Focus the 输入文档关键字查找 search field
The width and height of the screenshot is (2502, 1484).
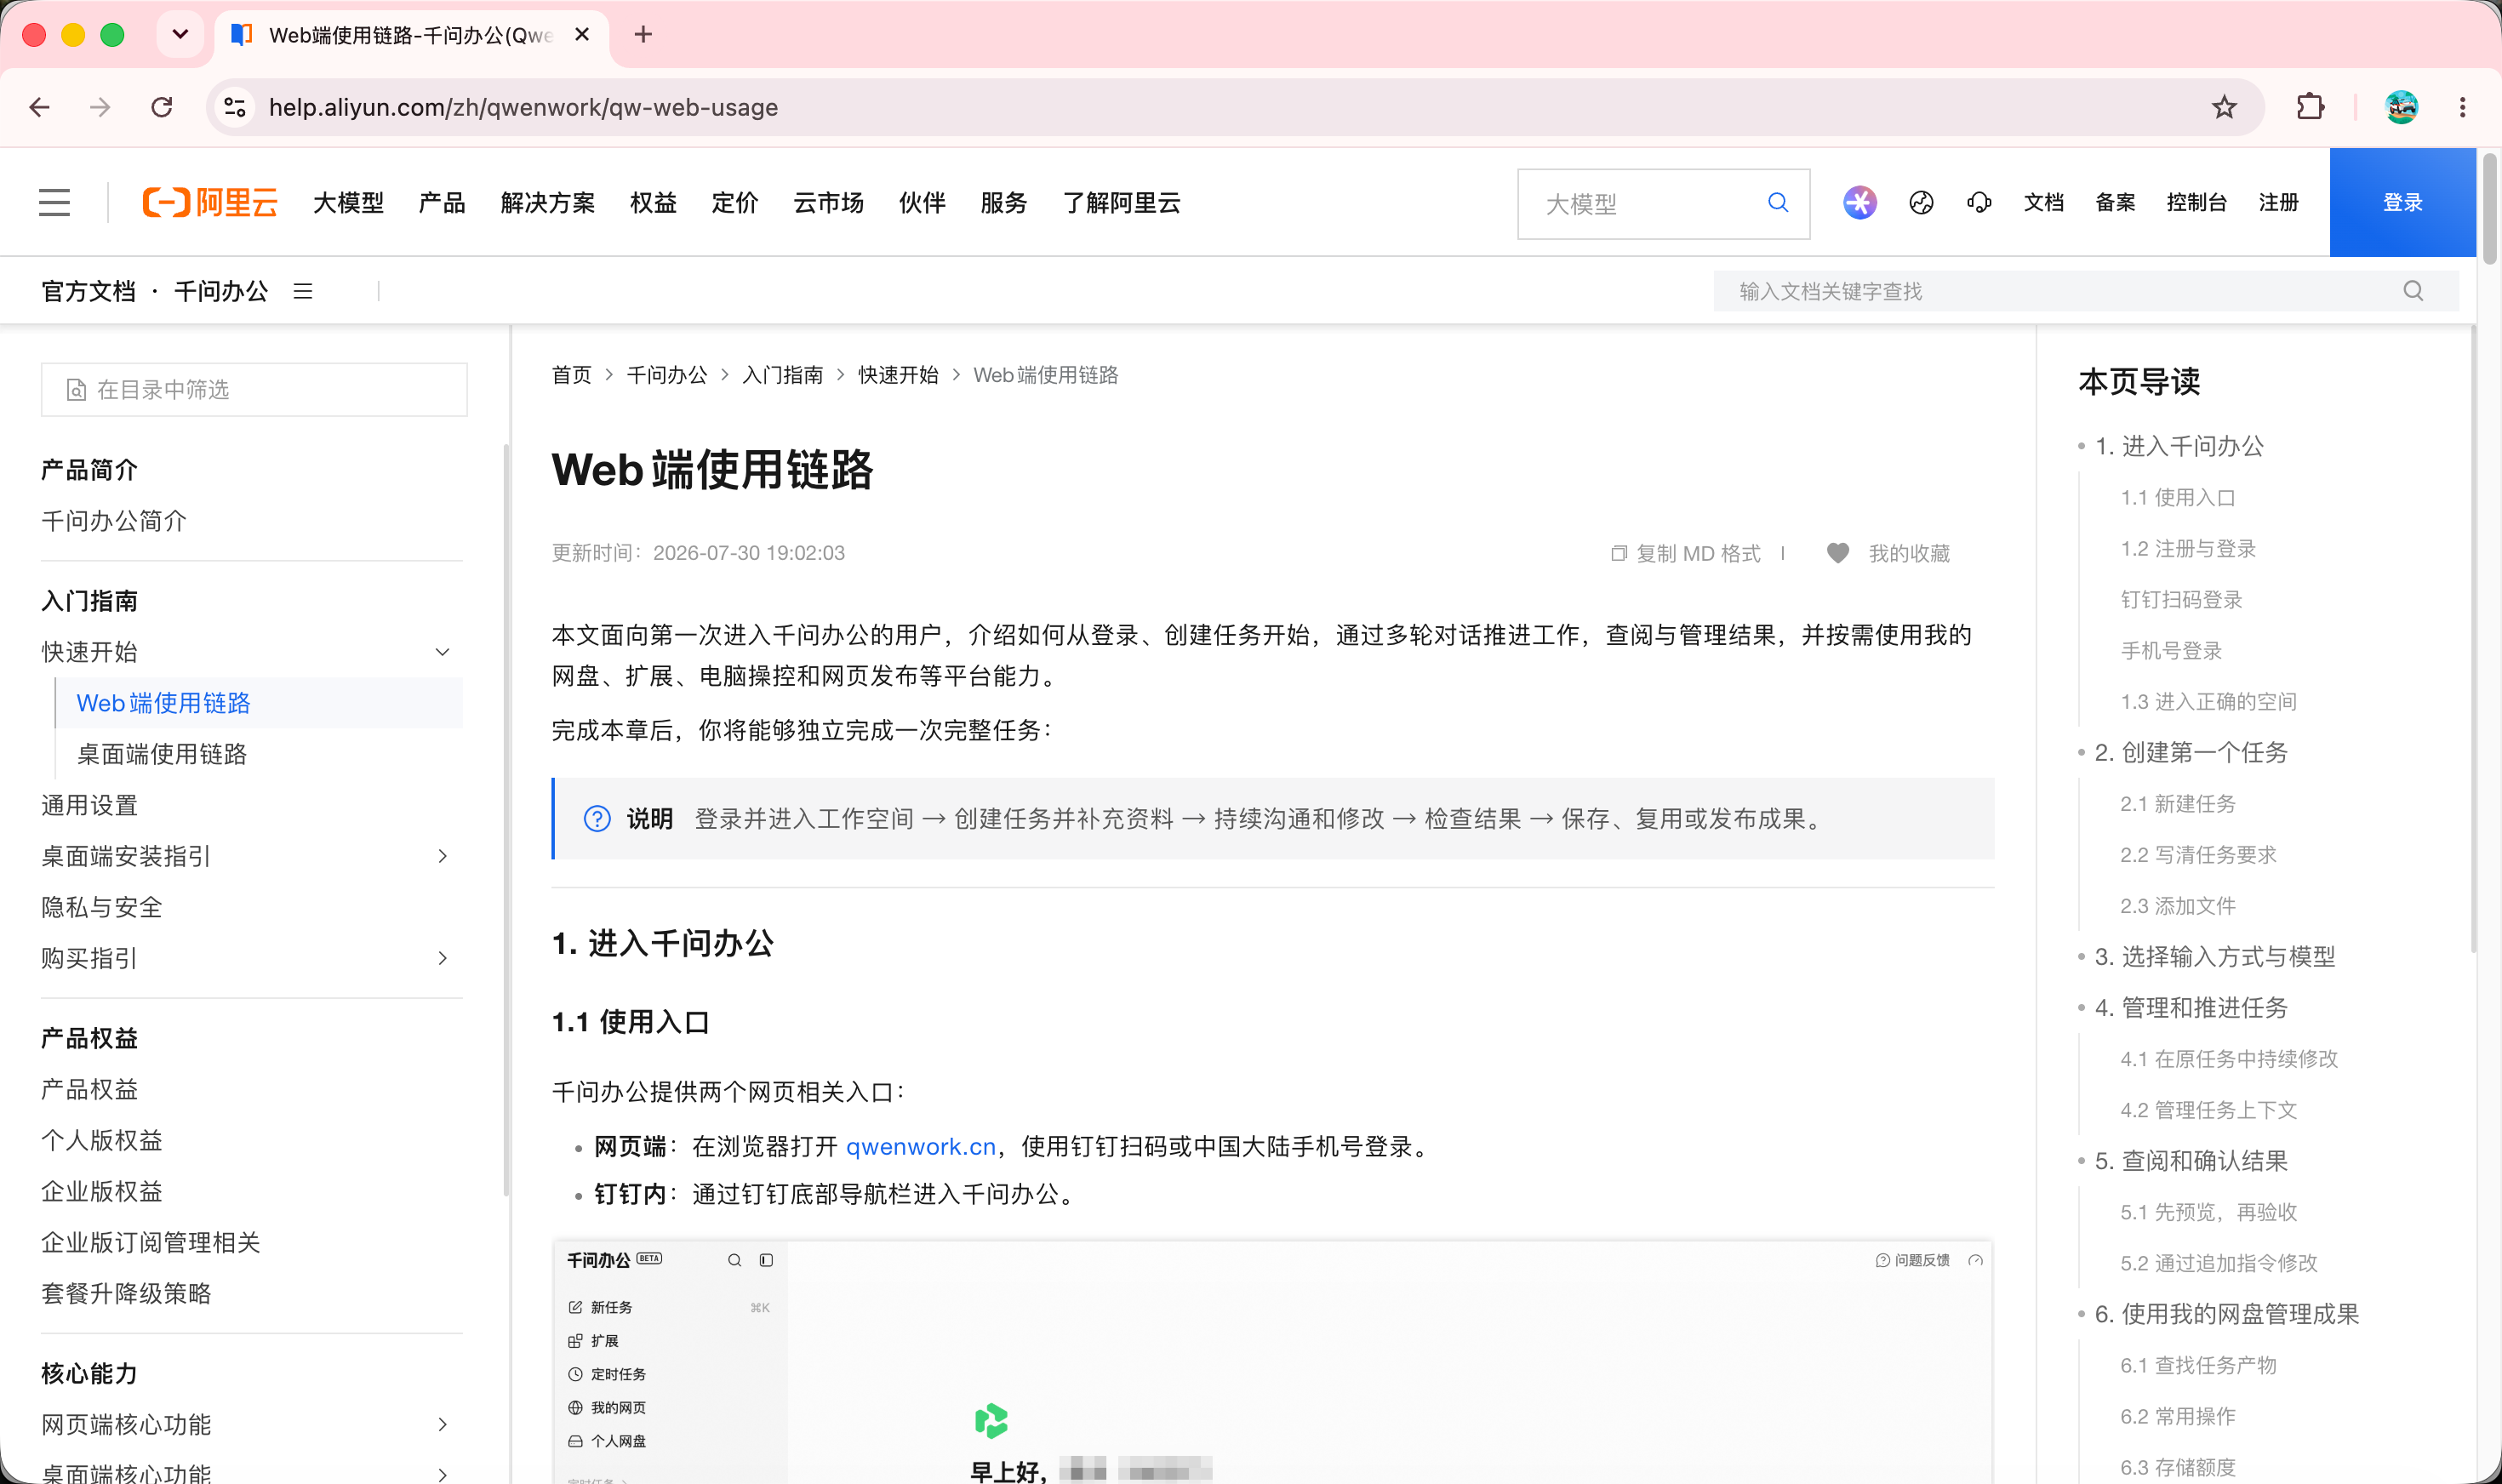(2085, 291)
